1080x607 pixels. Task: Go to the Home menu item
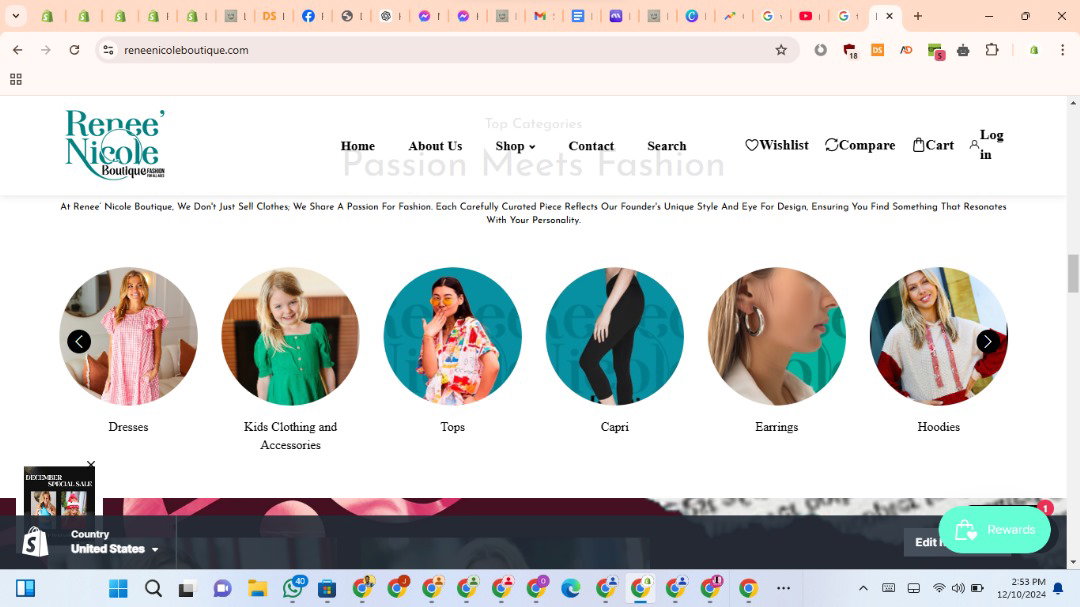click(357, 146)
